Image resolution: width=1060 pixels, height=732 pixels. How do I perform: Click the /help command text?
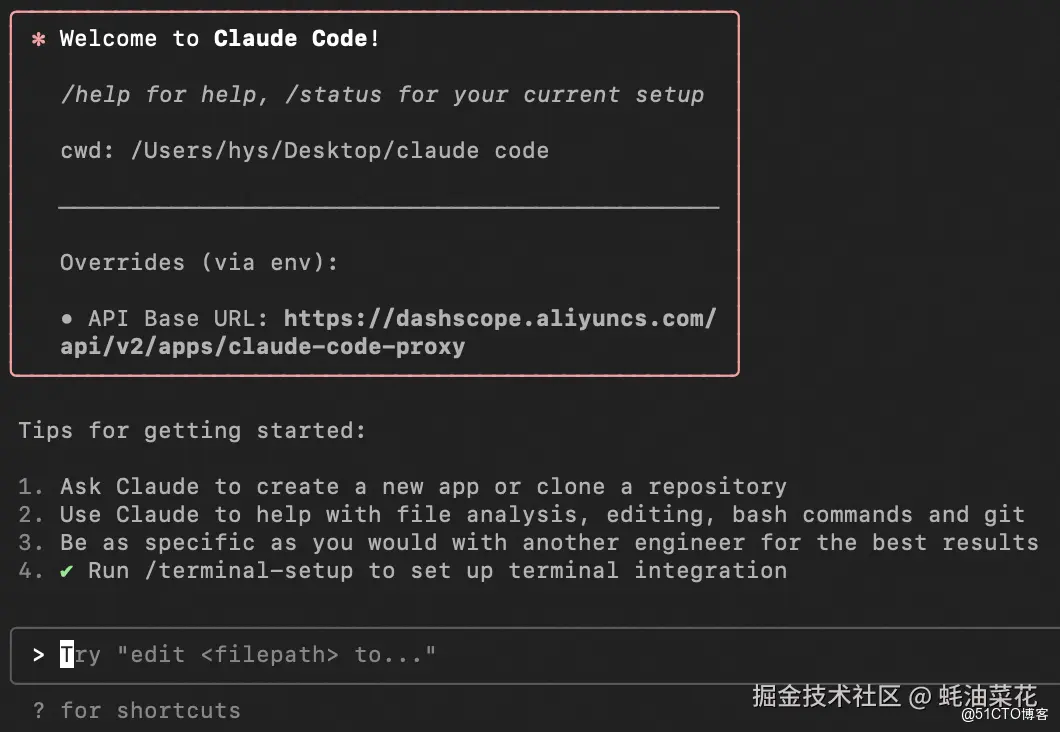tap(95, 95)
